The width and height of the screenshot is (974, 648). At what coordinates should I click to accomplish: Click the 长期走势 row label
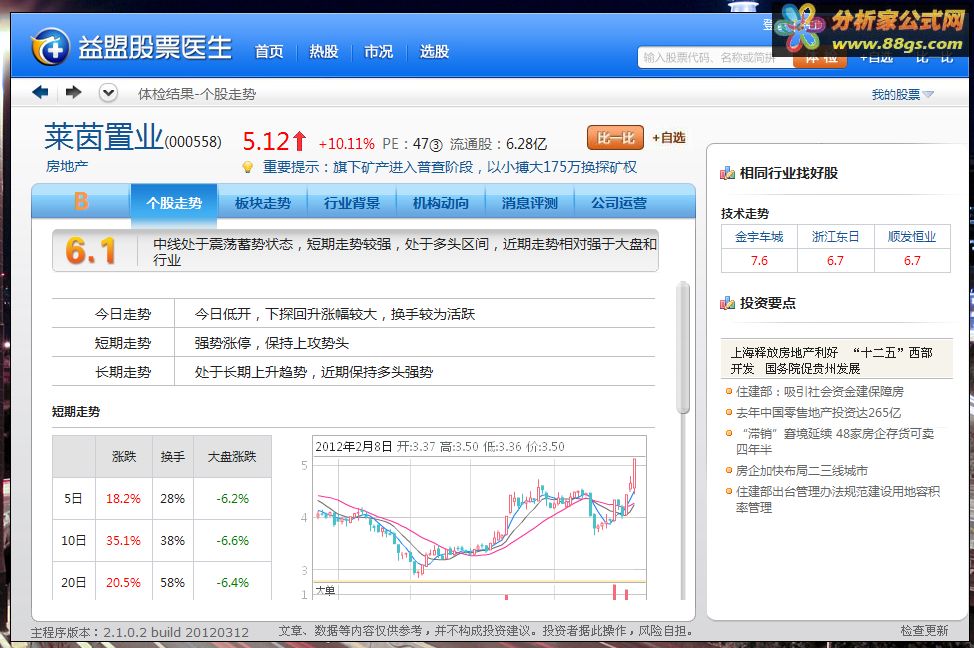coord(122,372)
